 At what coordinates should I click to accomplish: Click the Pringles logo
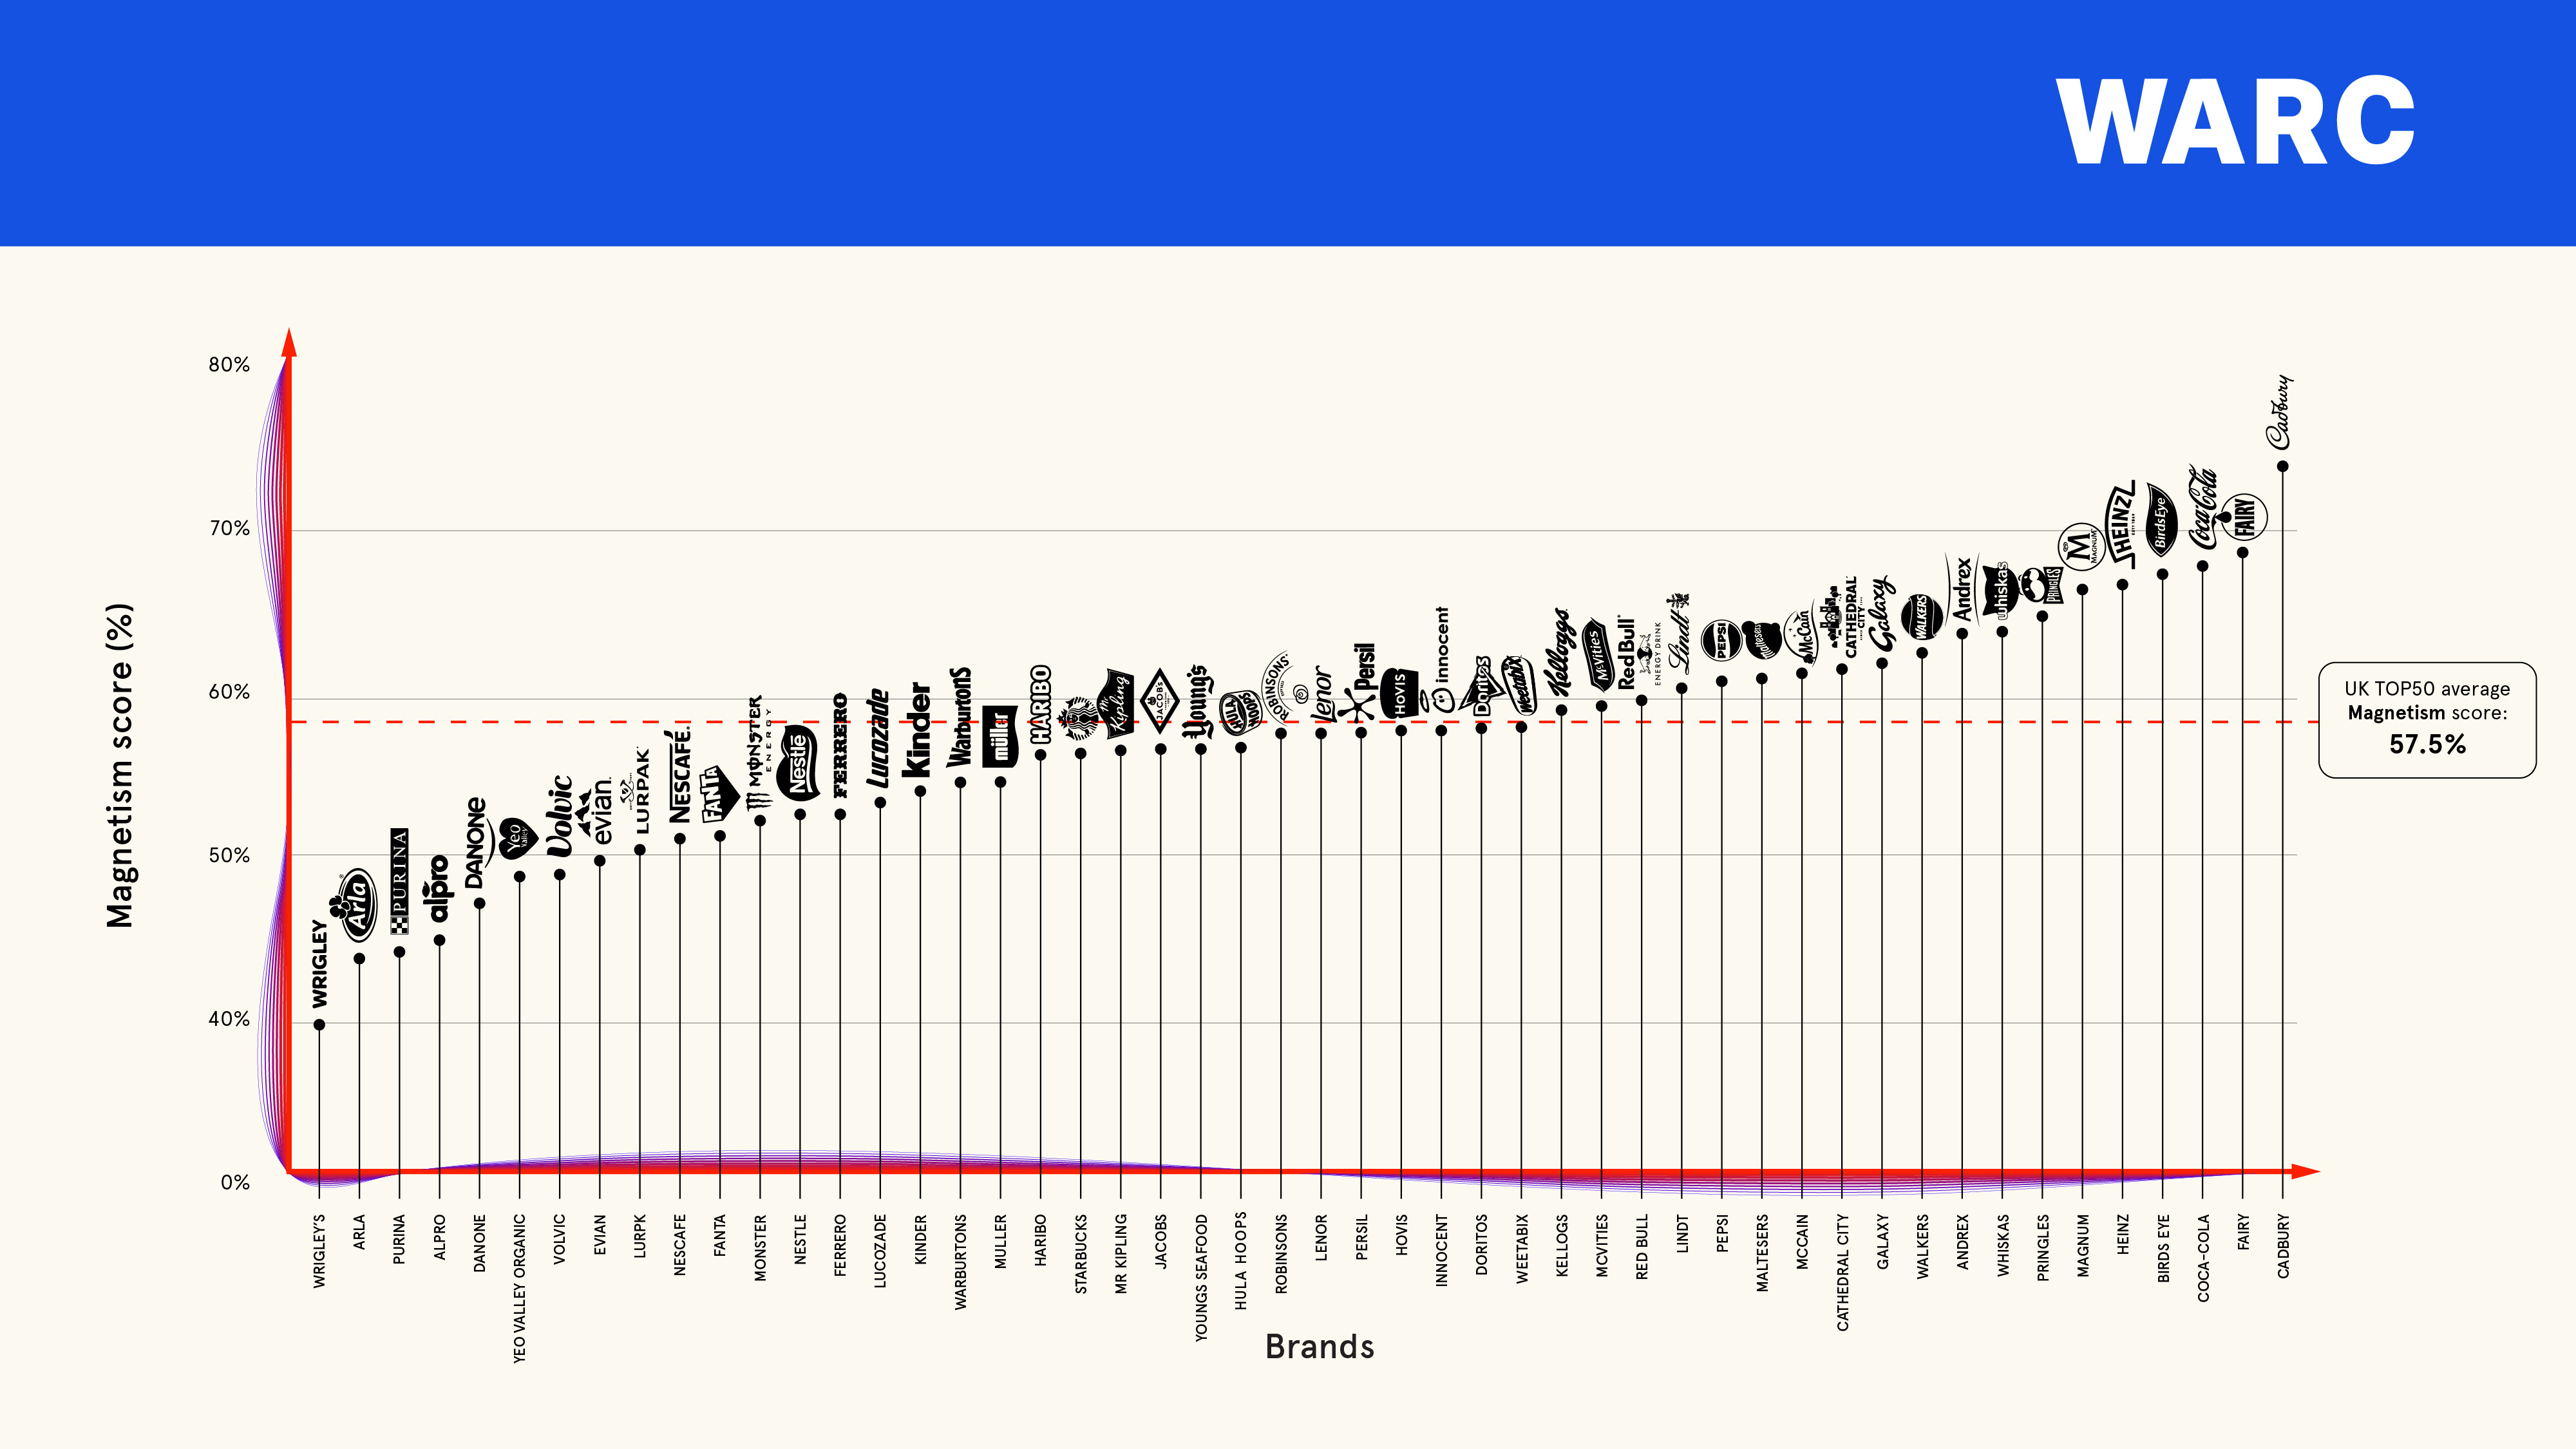[x=2042, y=585]
